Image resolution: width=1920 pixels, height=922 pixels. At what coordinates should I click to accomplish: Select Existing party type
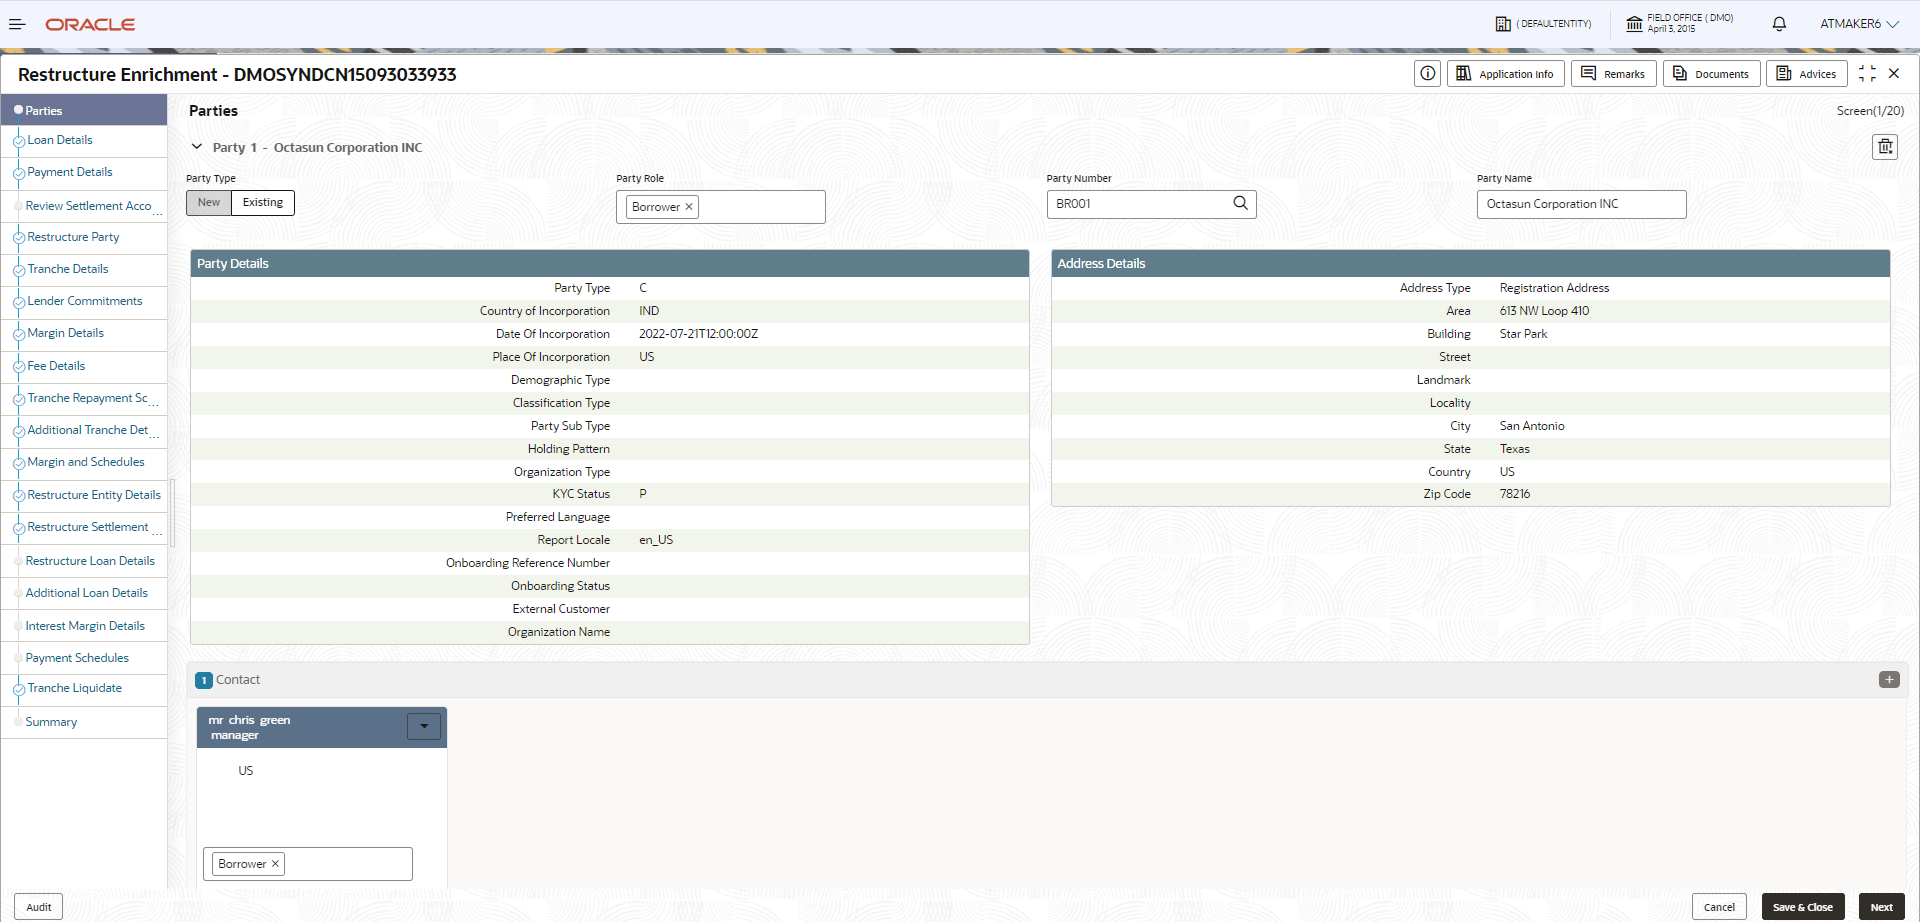tap(263, 202)
